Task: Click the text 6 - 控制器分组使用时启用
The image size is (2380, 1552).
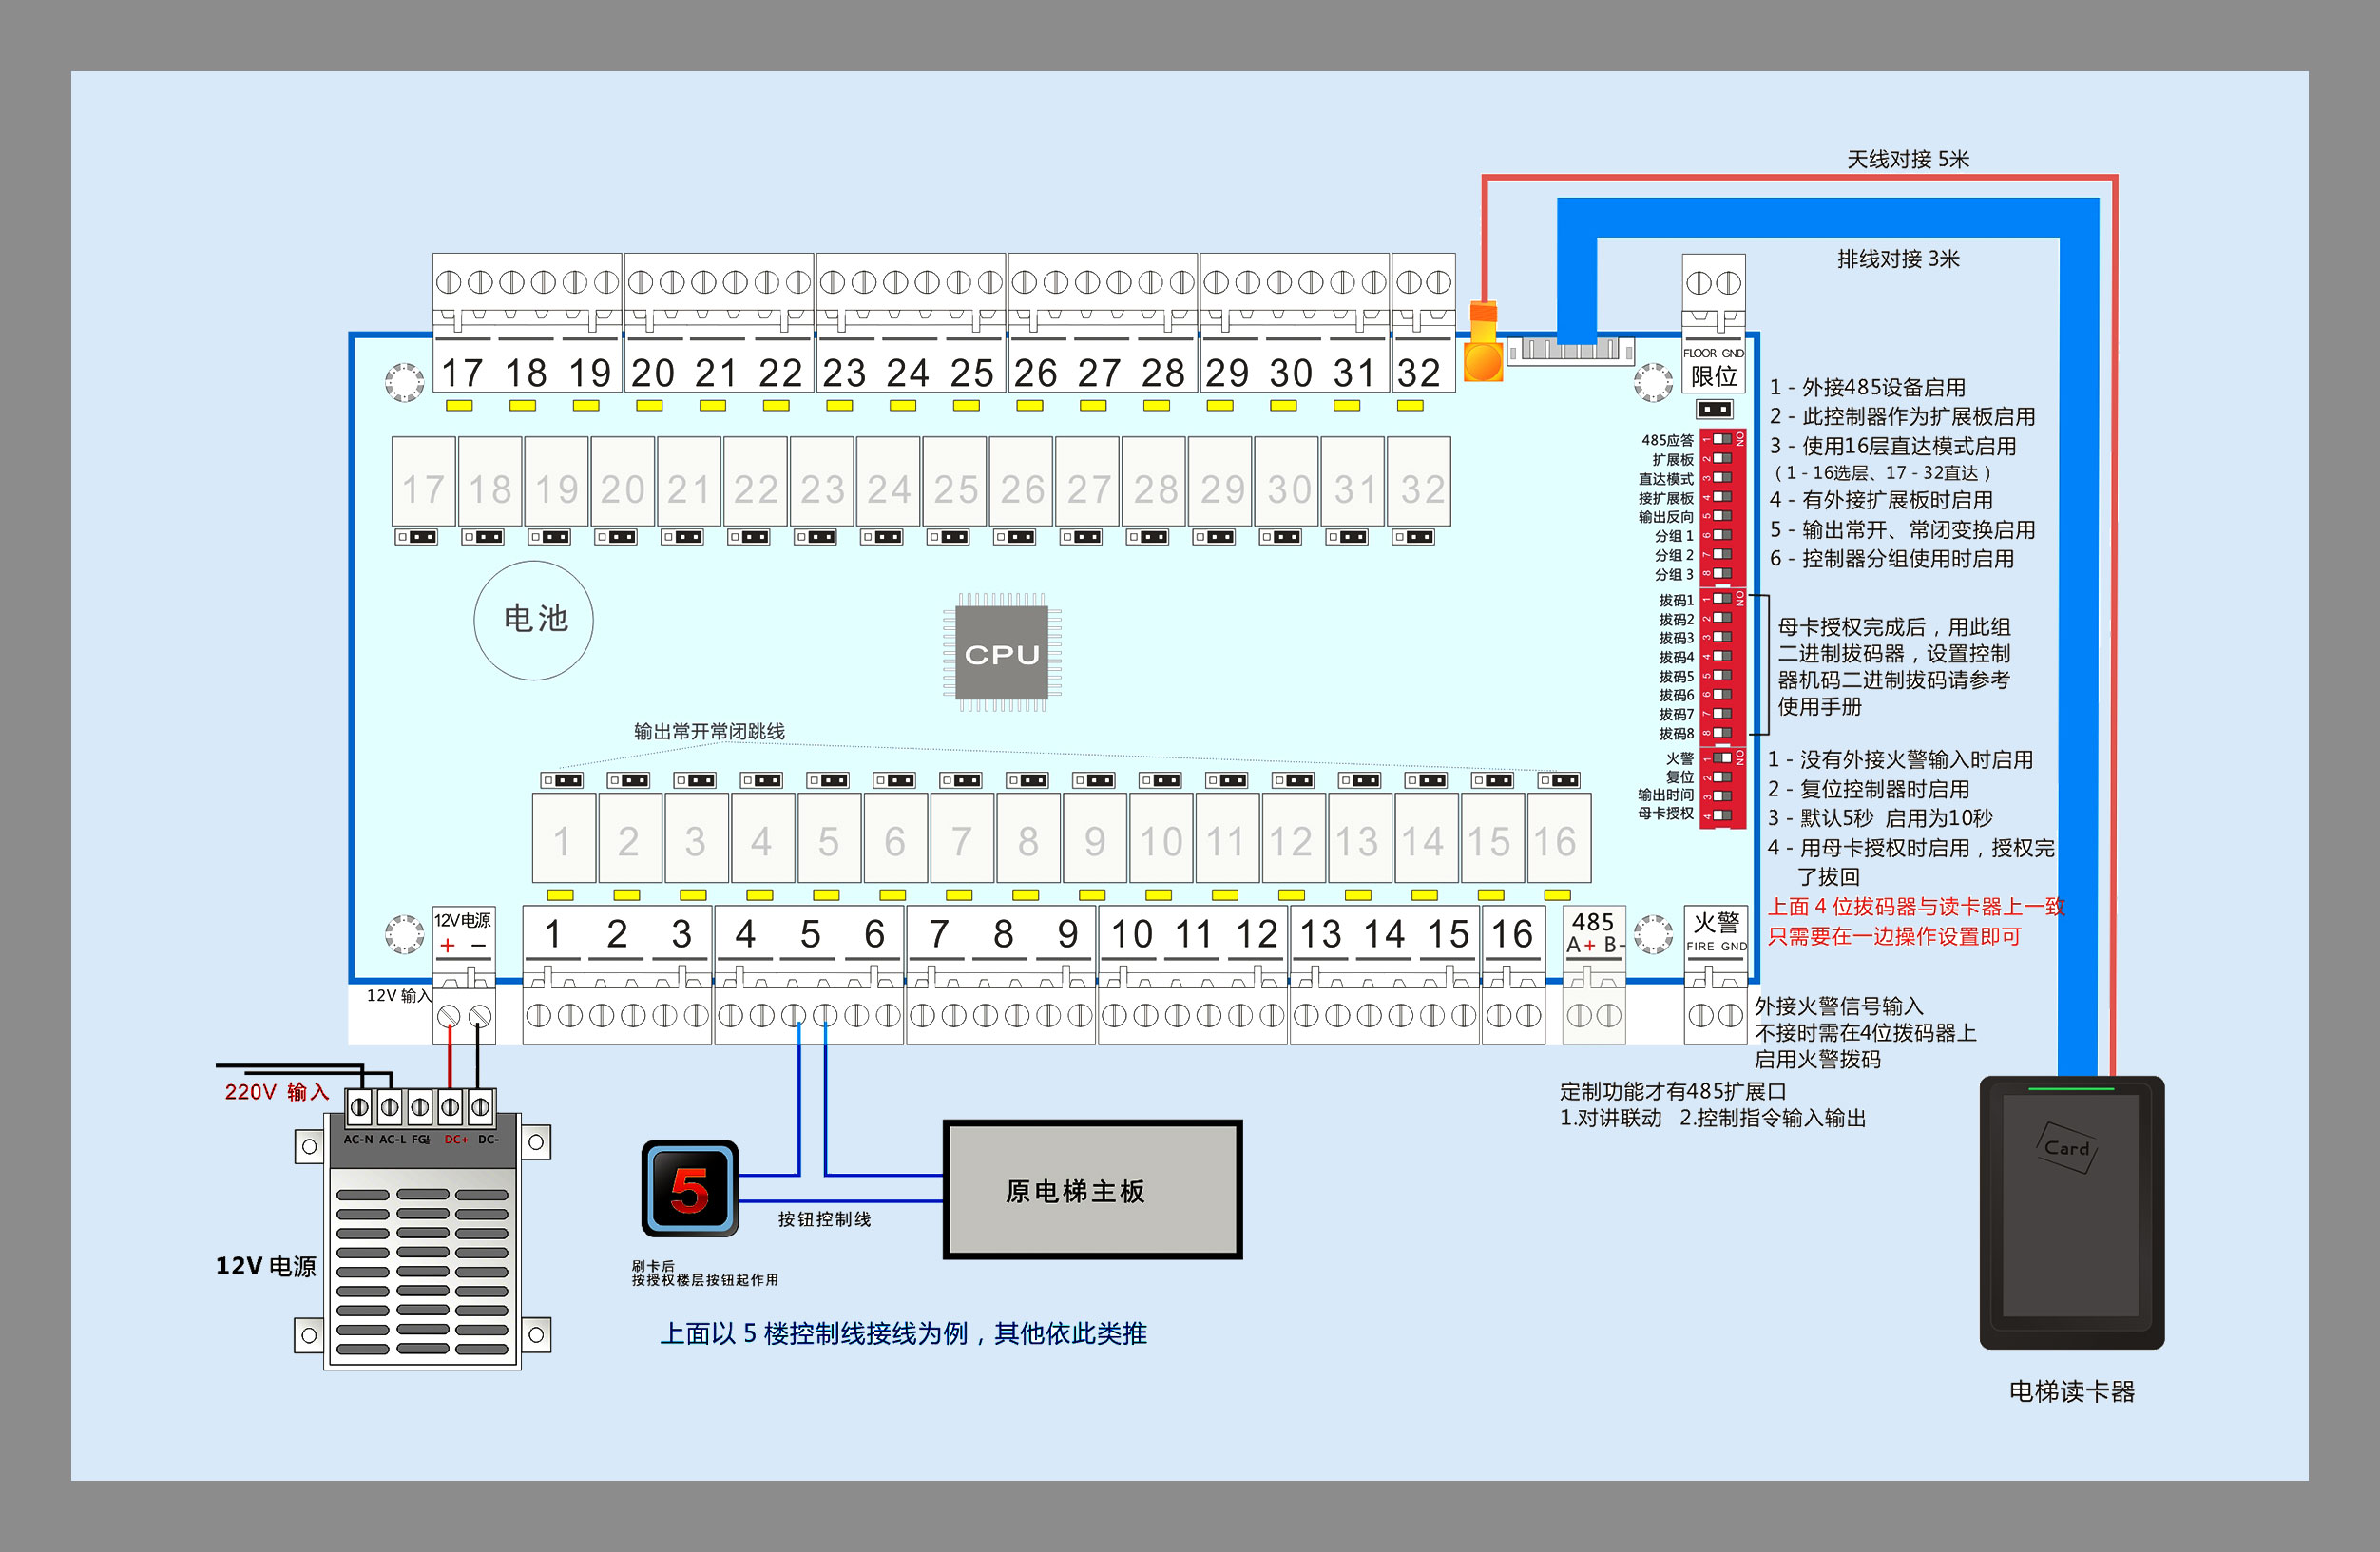Action: coord(1891,558)
